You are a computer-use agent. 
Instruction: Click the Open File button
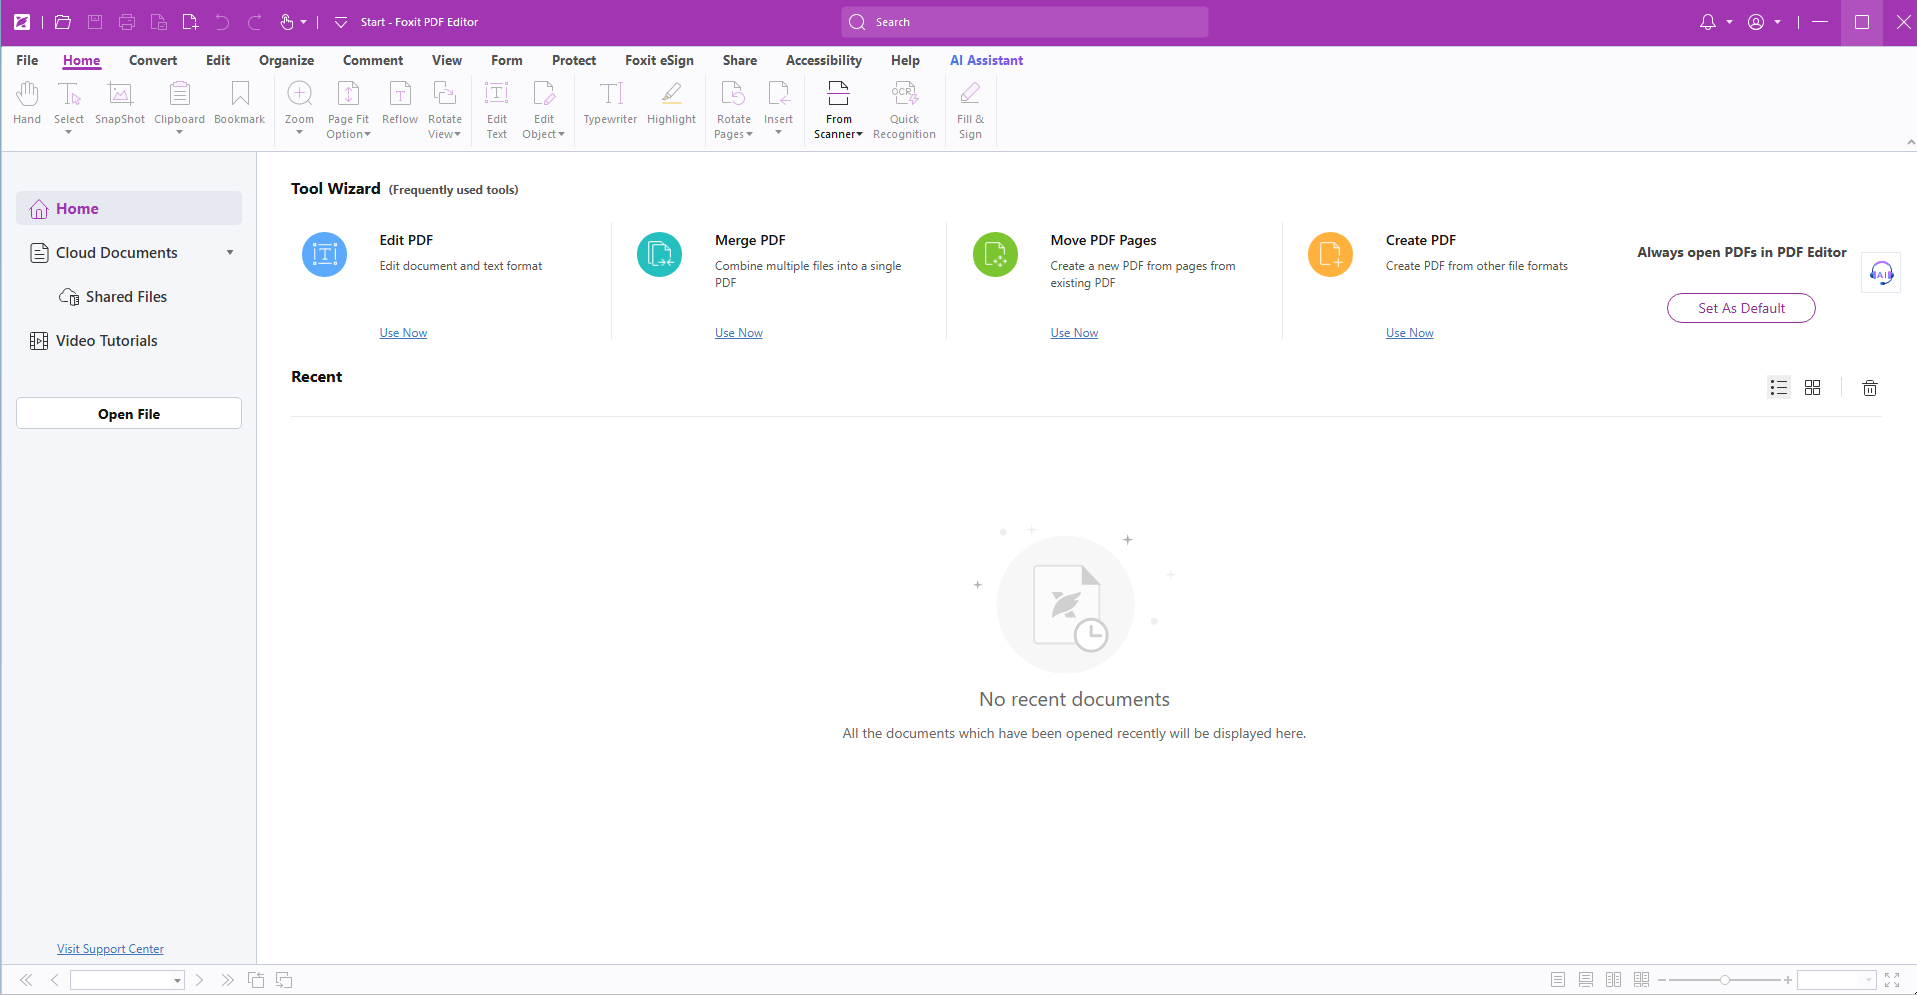click(129, 414)
